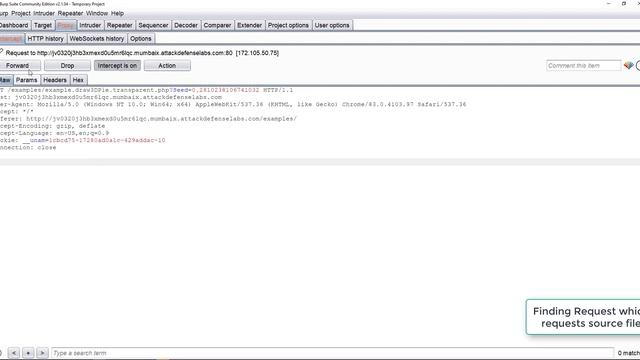The height and width of the screenshot is (360, 640).
Task: Restore the Burp Suite window
Action: tap(624, 4)
